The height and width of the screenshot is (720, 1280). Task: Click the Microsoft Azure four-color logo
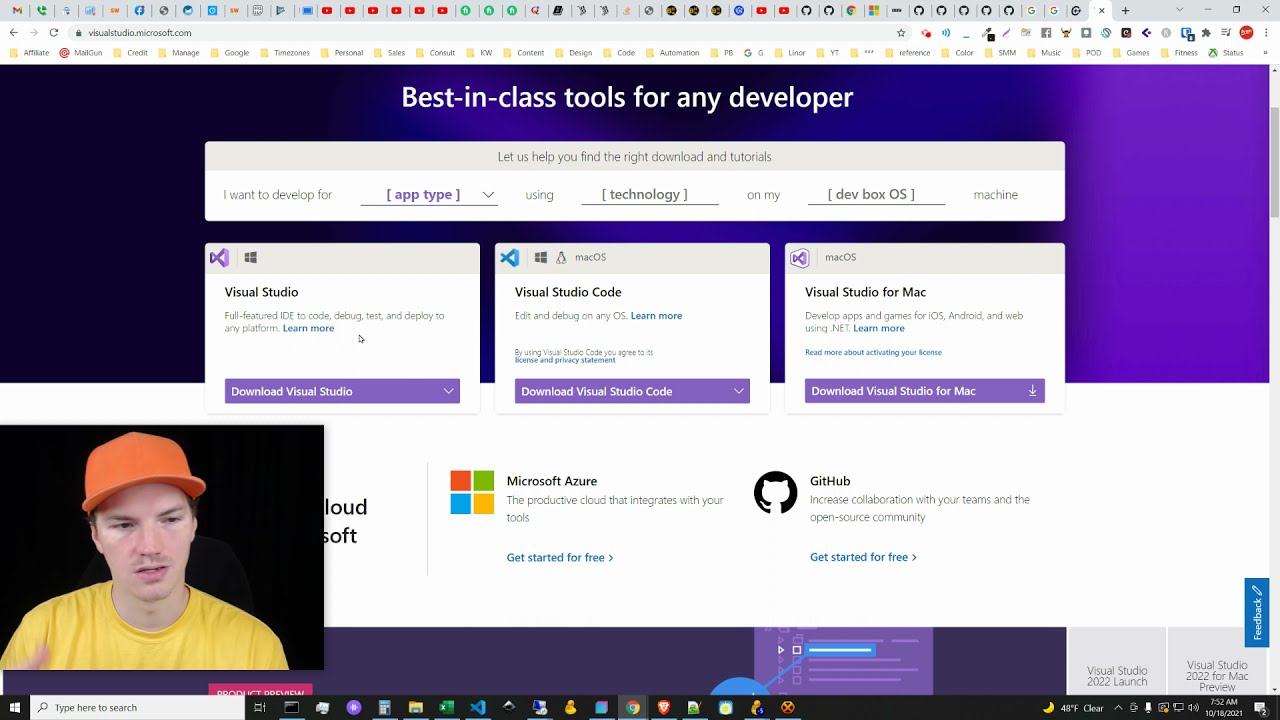tap(472, 493)
